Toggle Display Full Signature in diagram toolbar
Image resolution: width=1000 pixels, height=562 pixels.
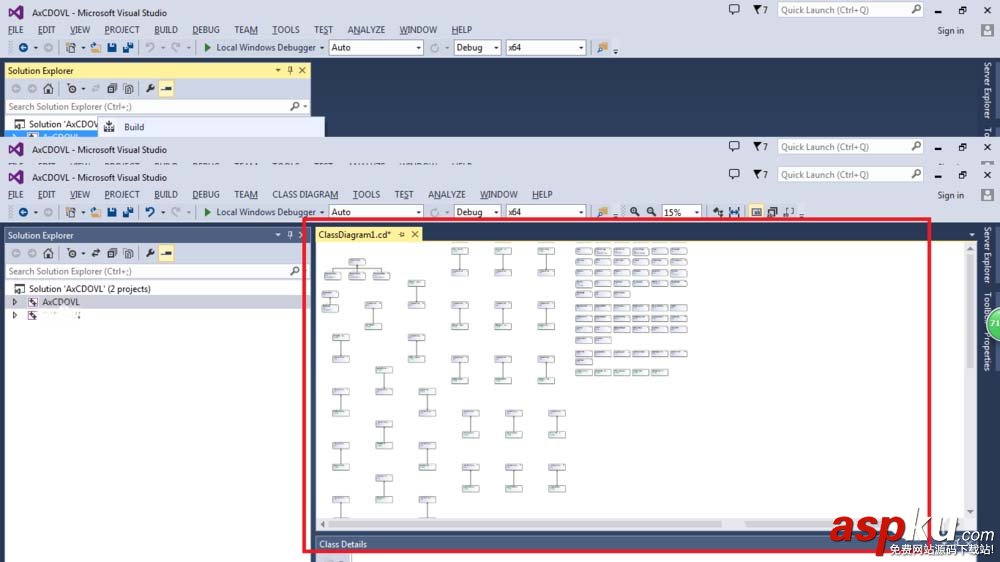click(789, 212)
